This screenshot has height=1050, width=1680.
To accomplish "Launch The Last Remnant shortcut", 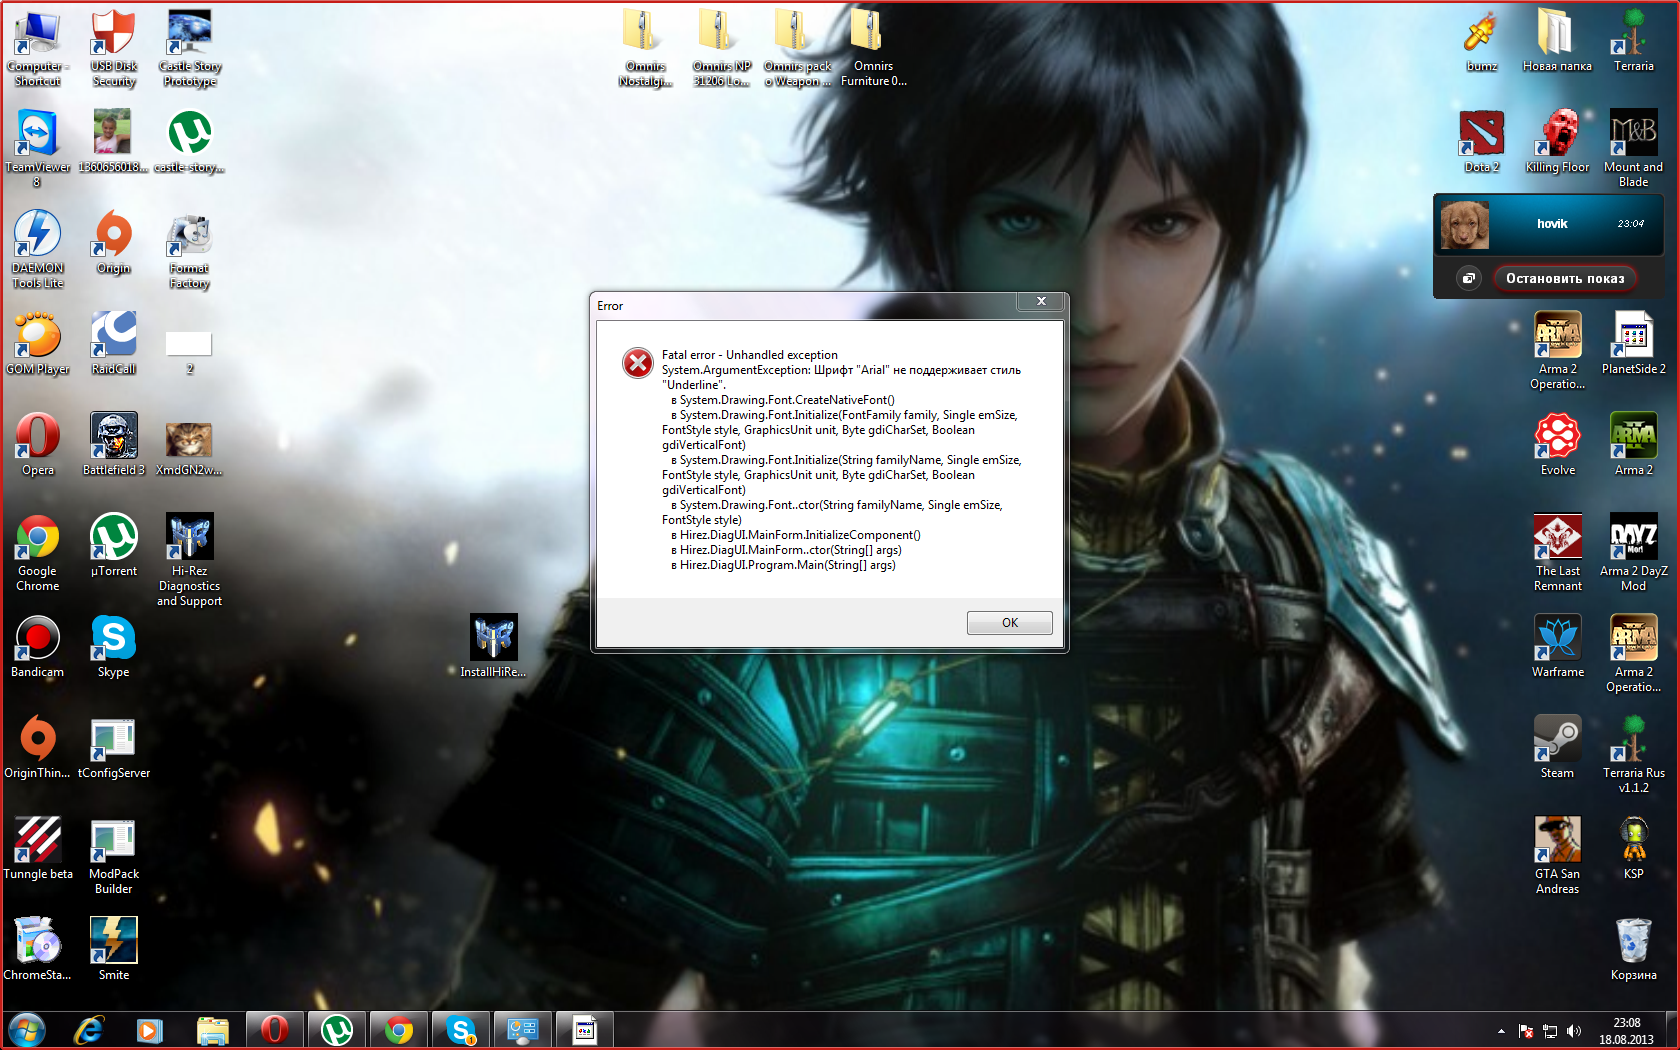I will [1558, 553].
